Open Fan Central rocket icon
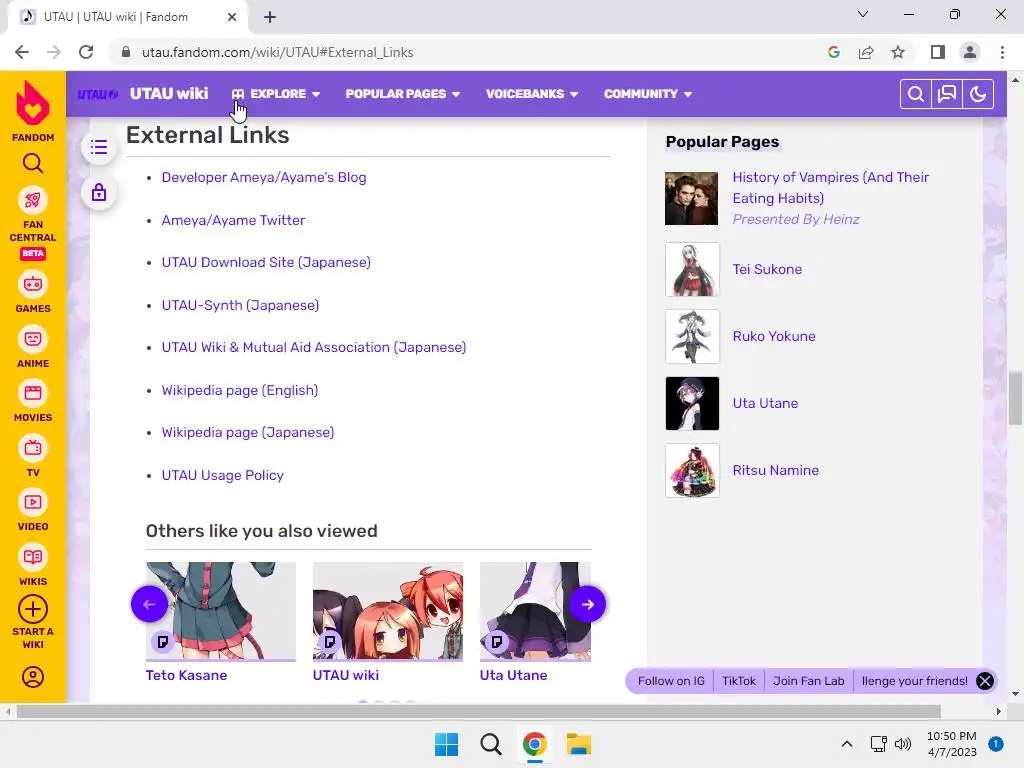Image resolution: width=1024 pixels, height=768 pixels. point(33,200)
